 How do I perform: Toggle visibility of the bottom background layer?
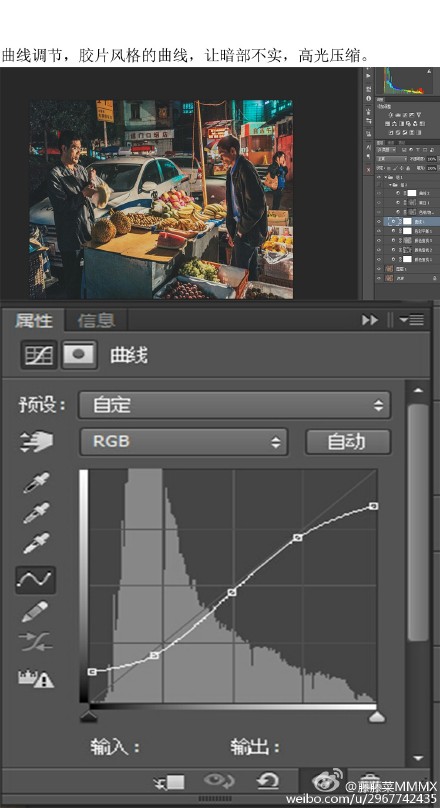click(379, 278)
